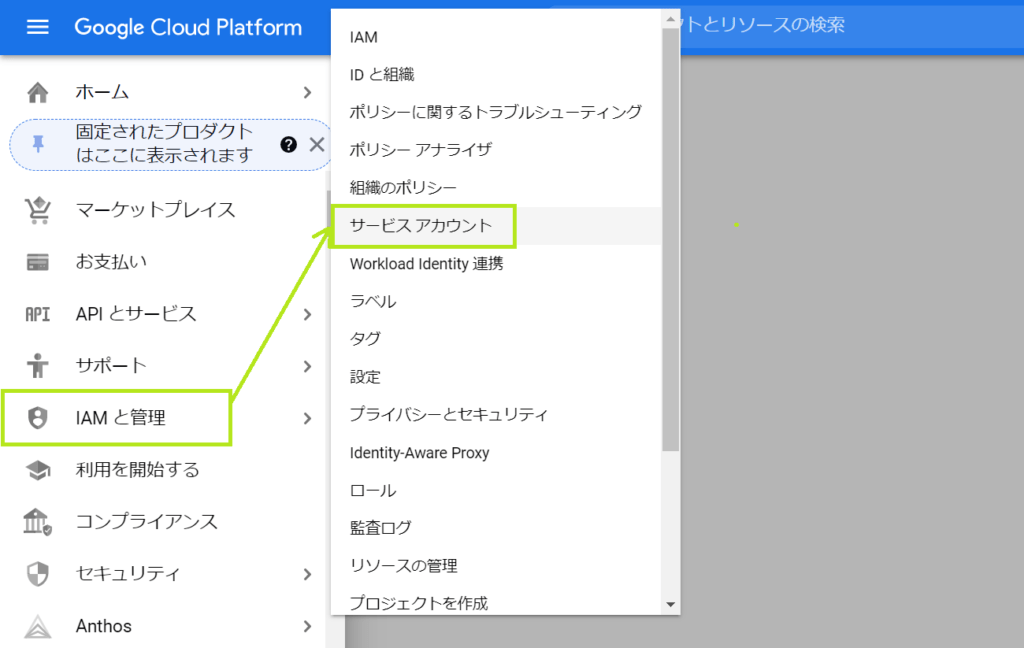Dismiss the pinned products hint
The image size is (1024, 648).
click(x=317, y=144)
